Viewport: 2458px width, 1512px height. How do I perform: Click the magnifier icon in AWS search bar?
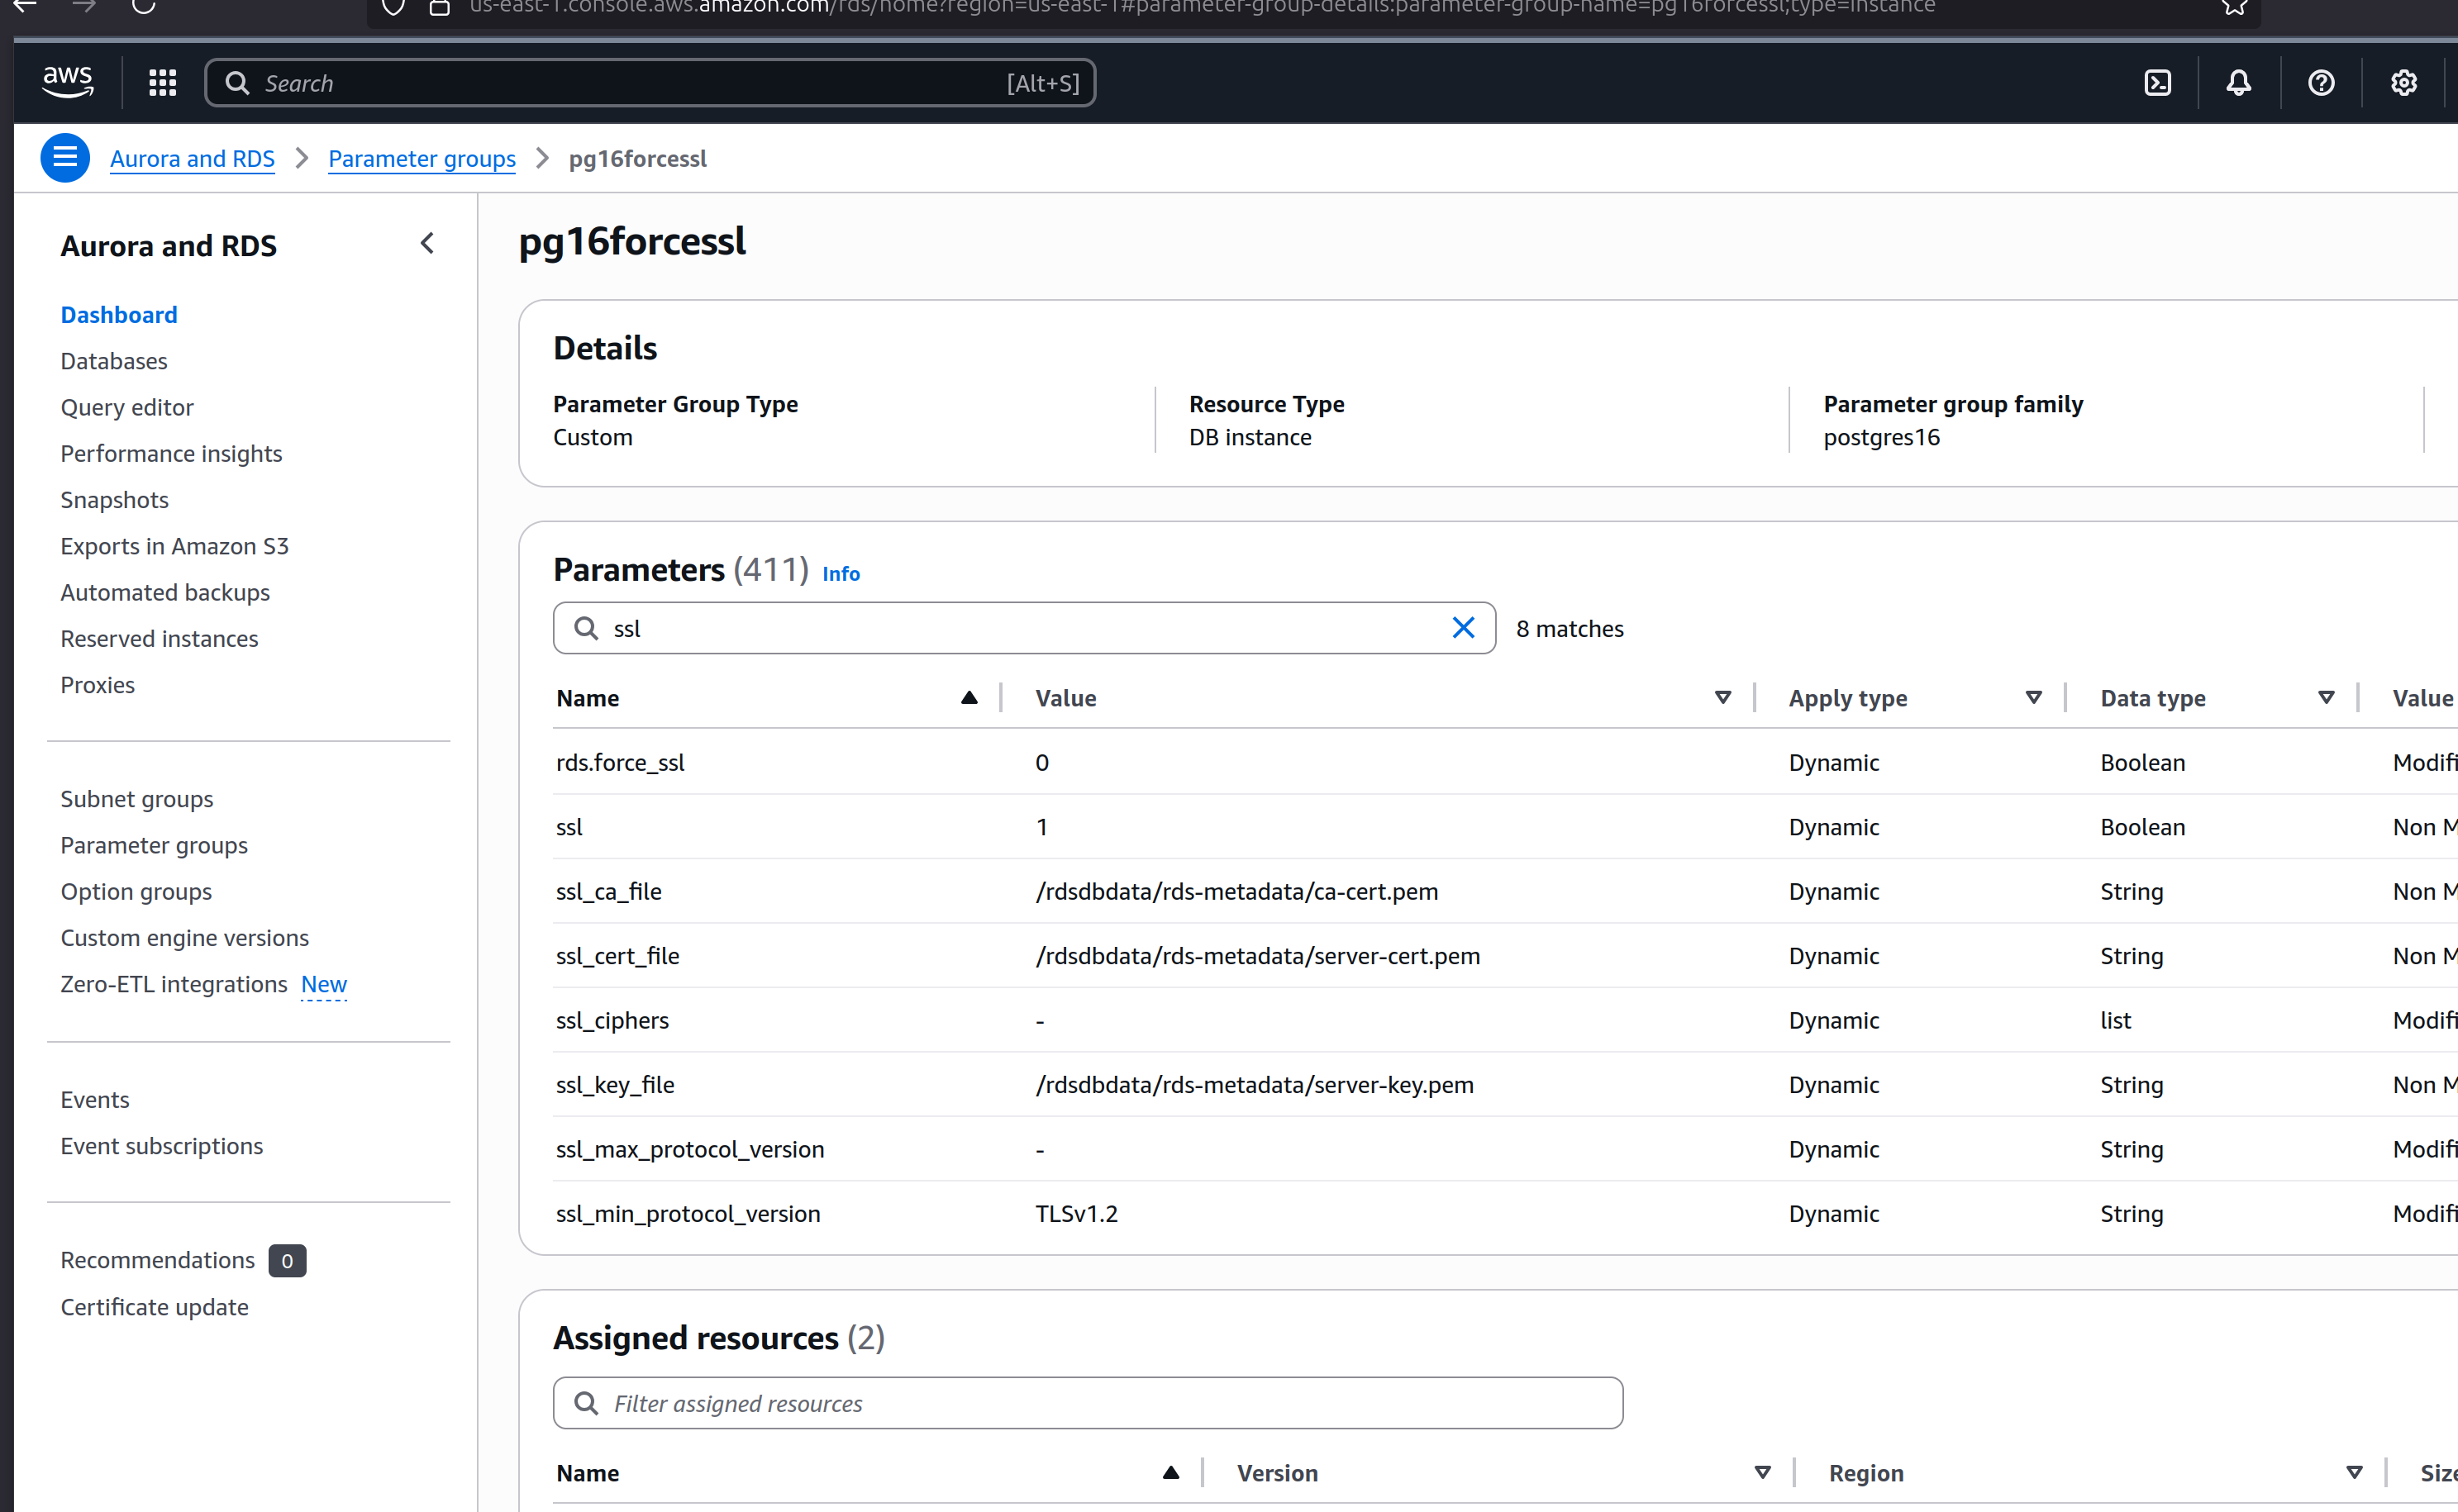click(237, 83)
